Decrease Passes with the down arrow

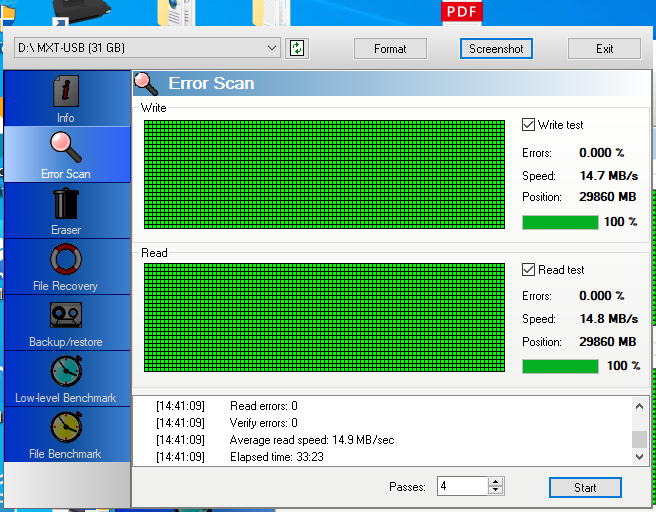pos(497,491)
